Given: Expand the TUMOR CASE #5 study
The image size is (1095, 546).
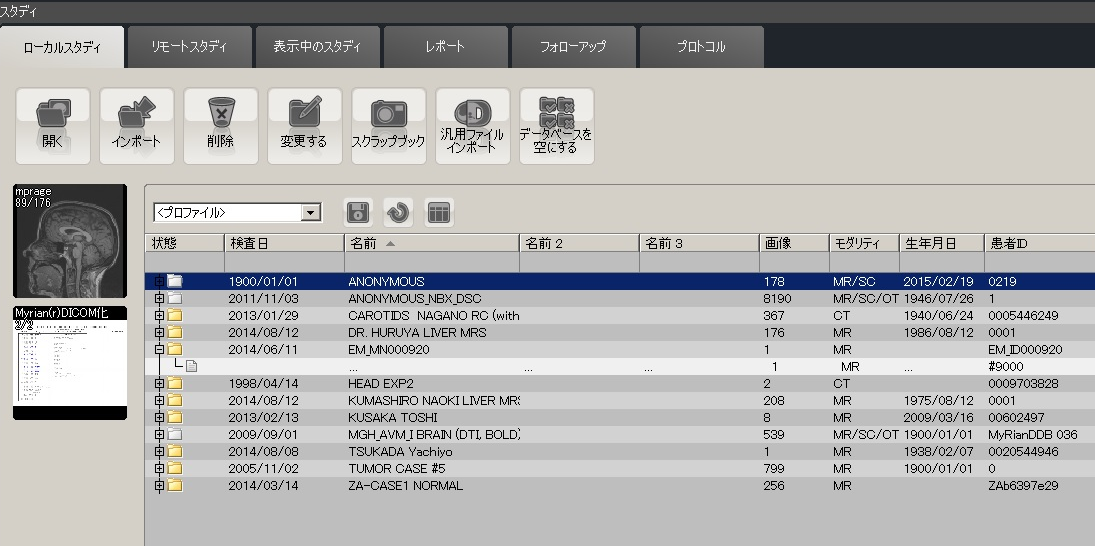Looking at the screenshot, I should [x=158, y=468].
